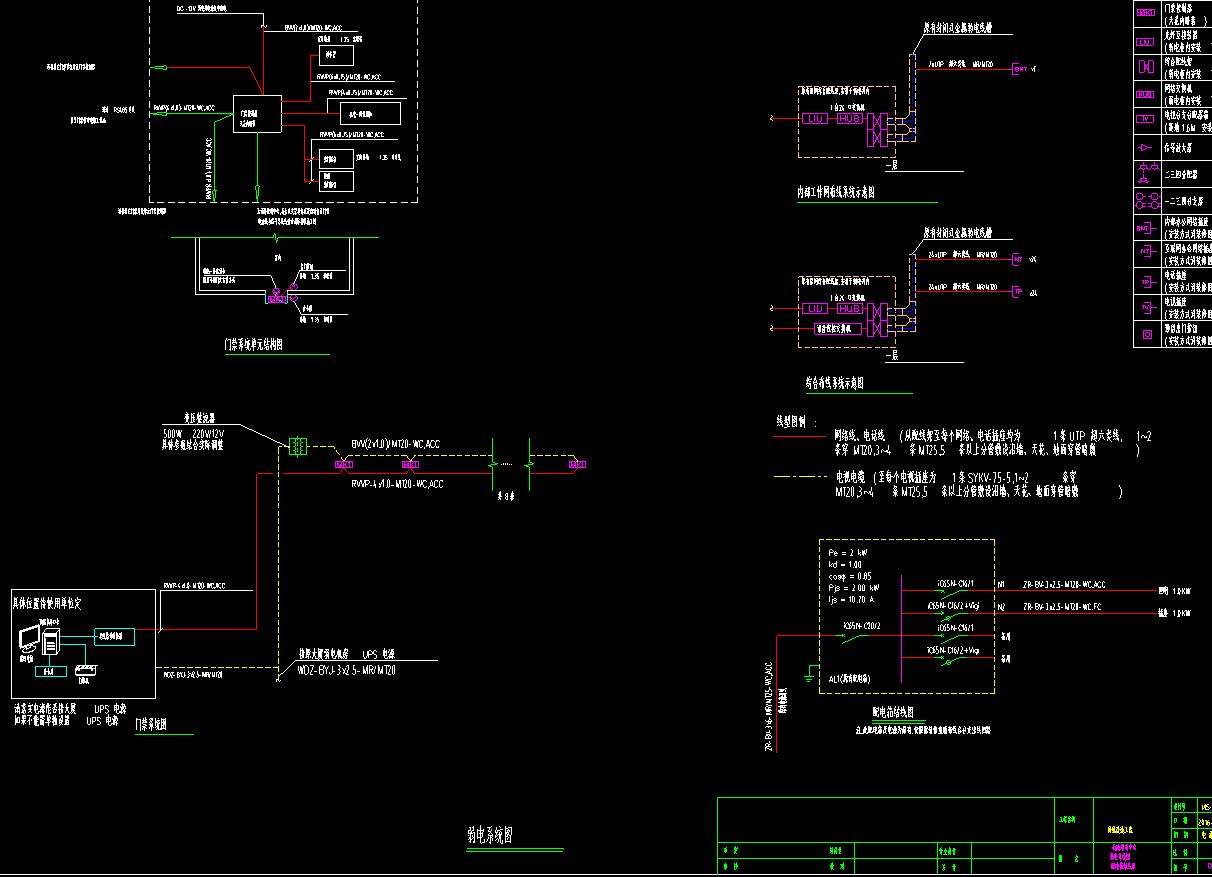The image size is (1212, 877).
Task: Click the LIU box in lower wiring diagram
Action: coord(815,309)
